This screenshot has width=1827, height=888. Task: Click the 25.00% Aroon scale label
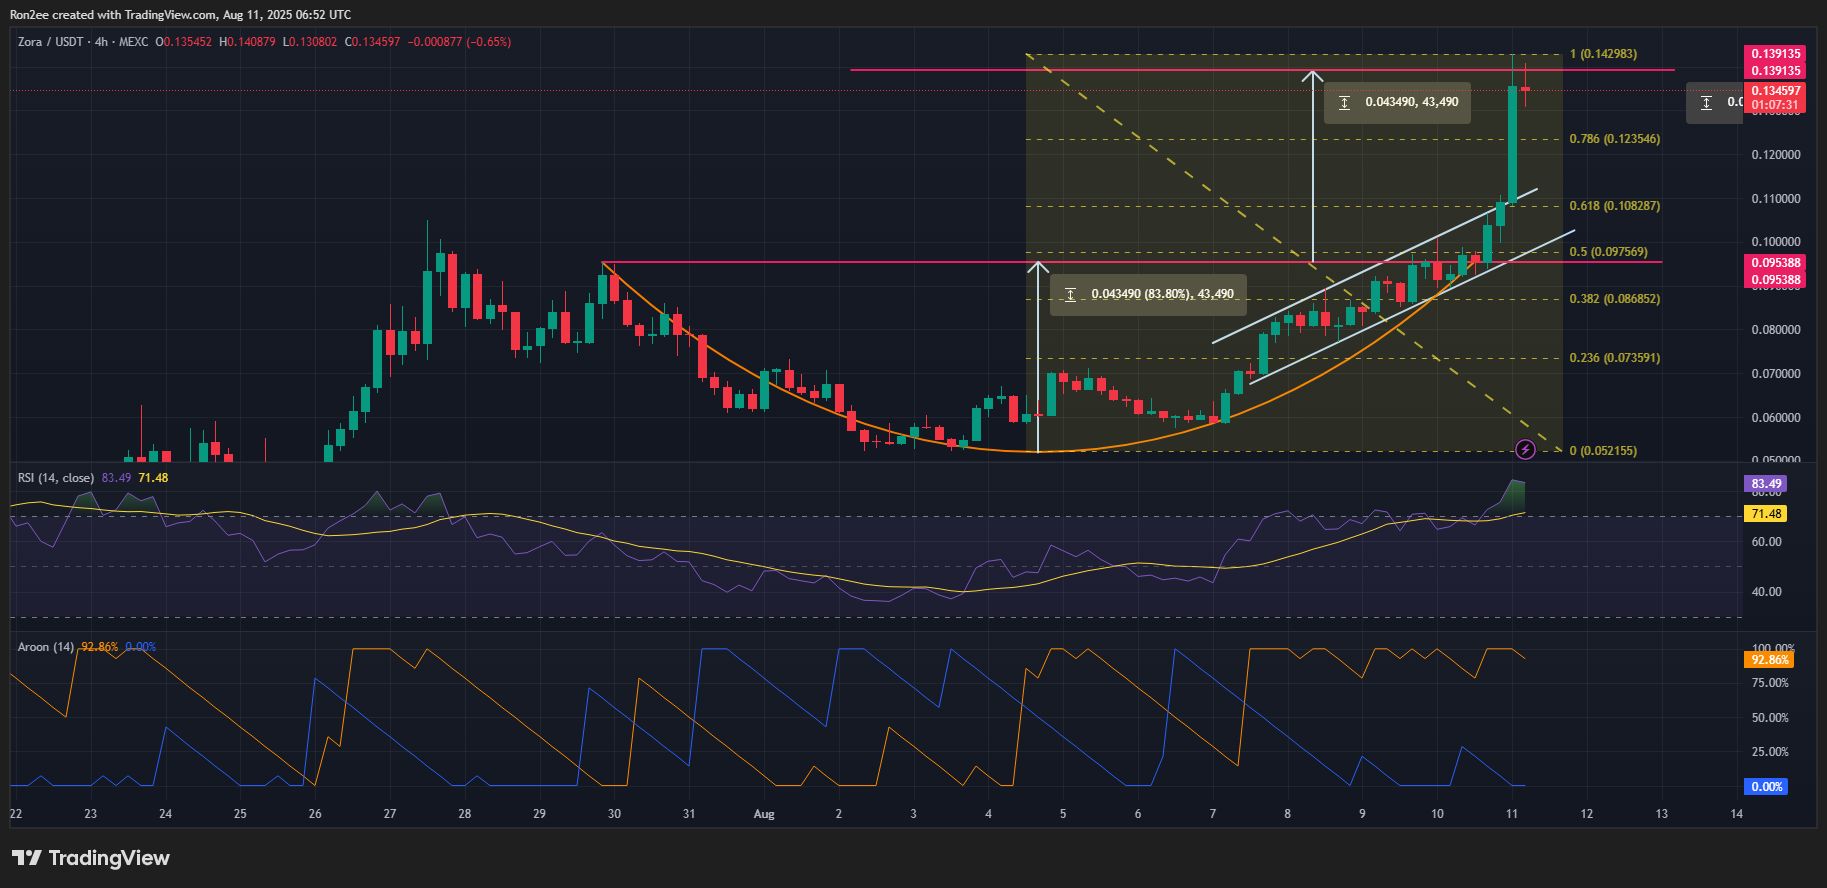pyautogui.click(x=1770, y=752)
